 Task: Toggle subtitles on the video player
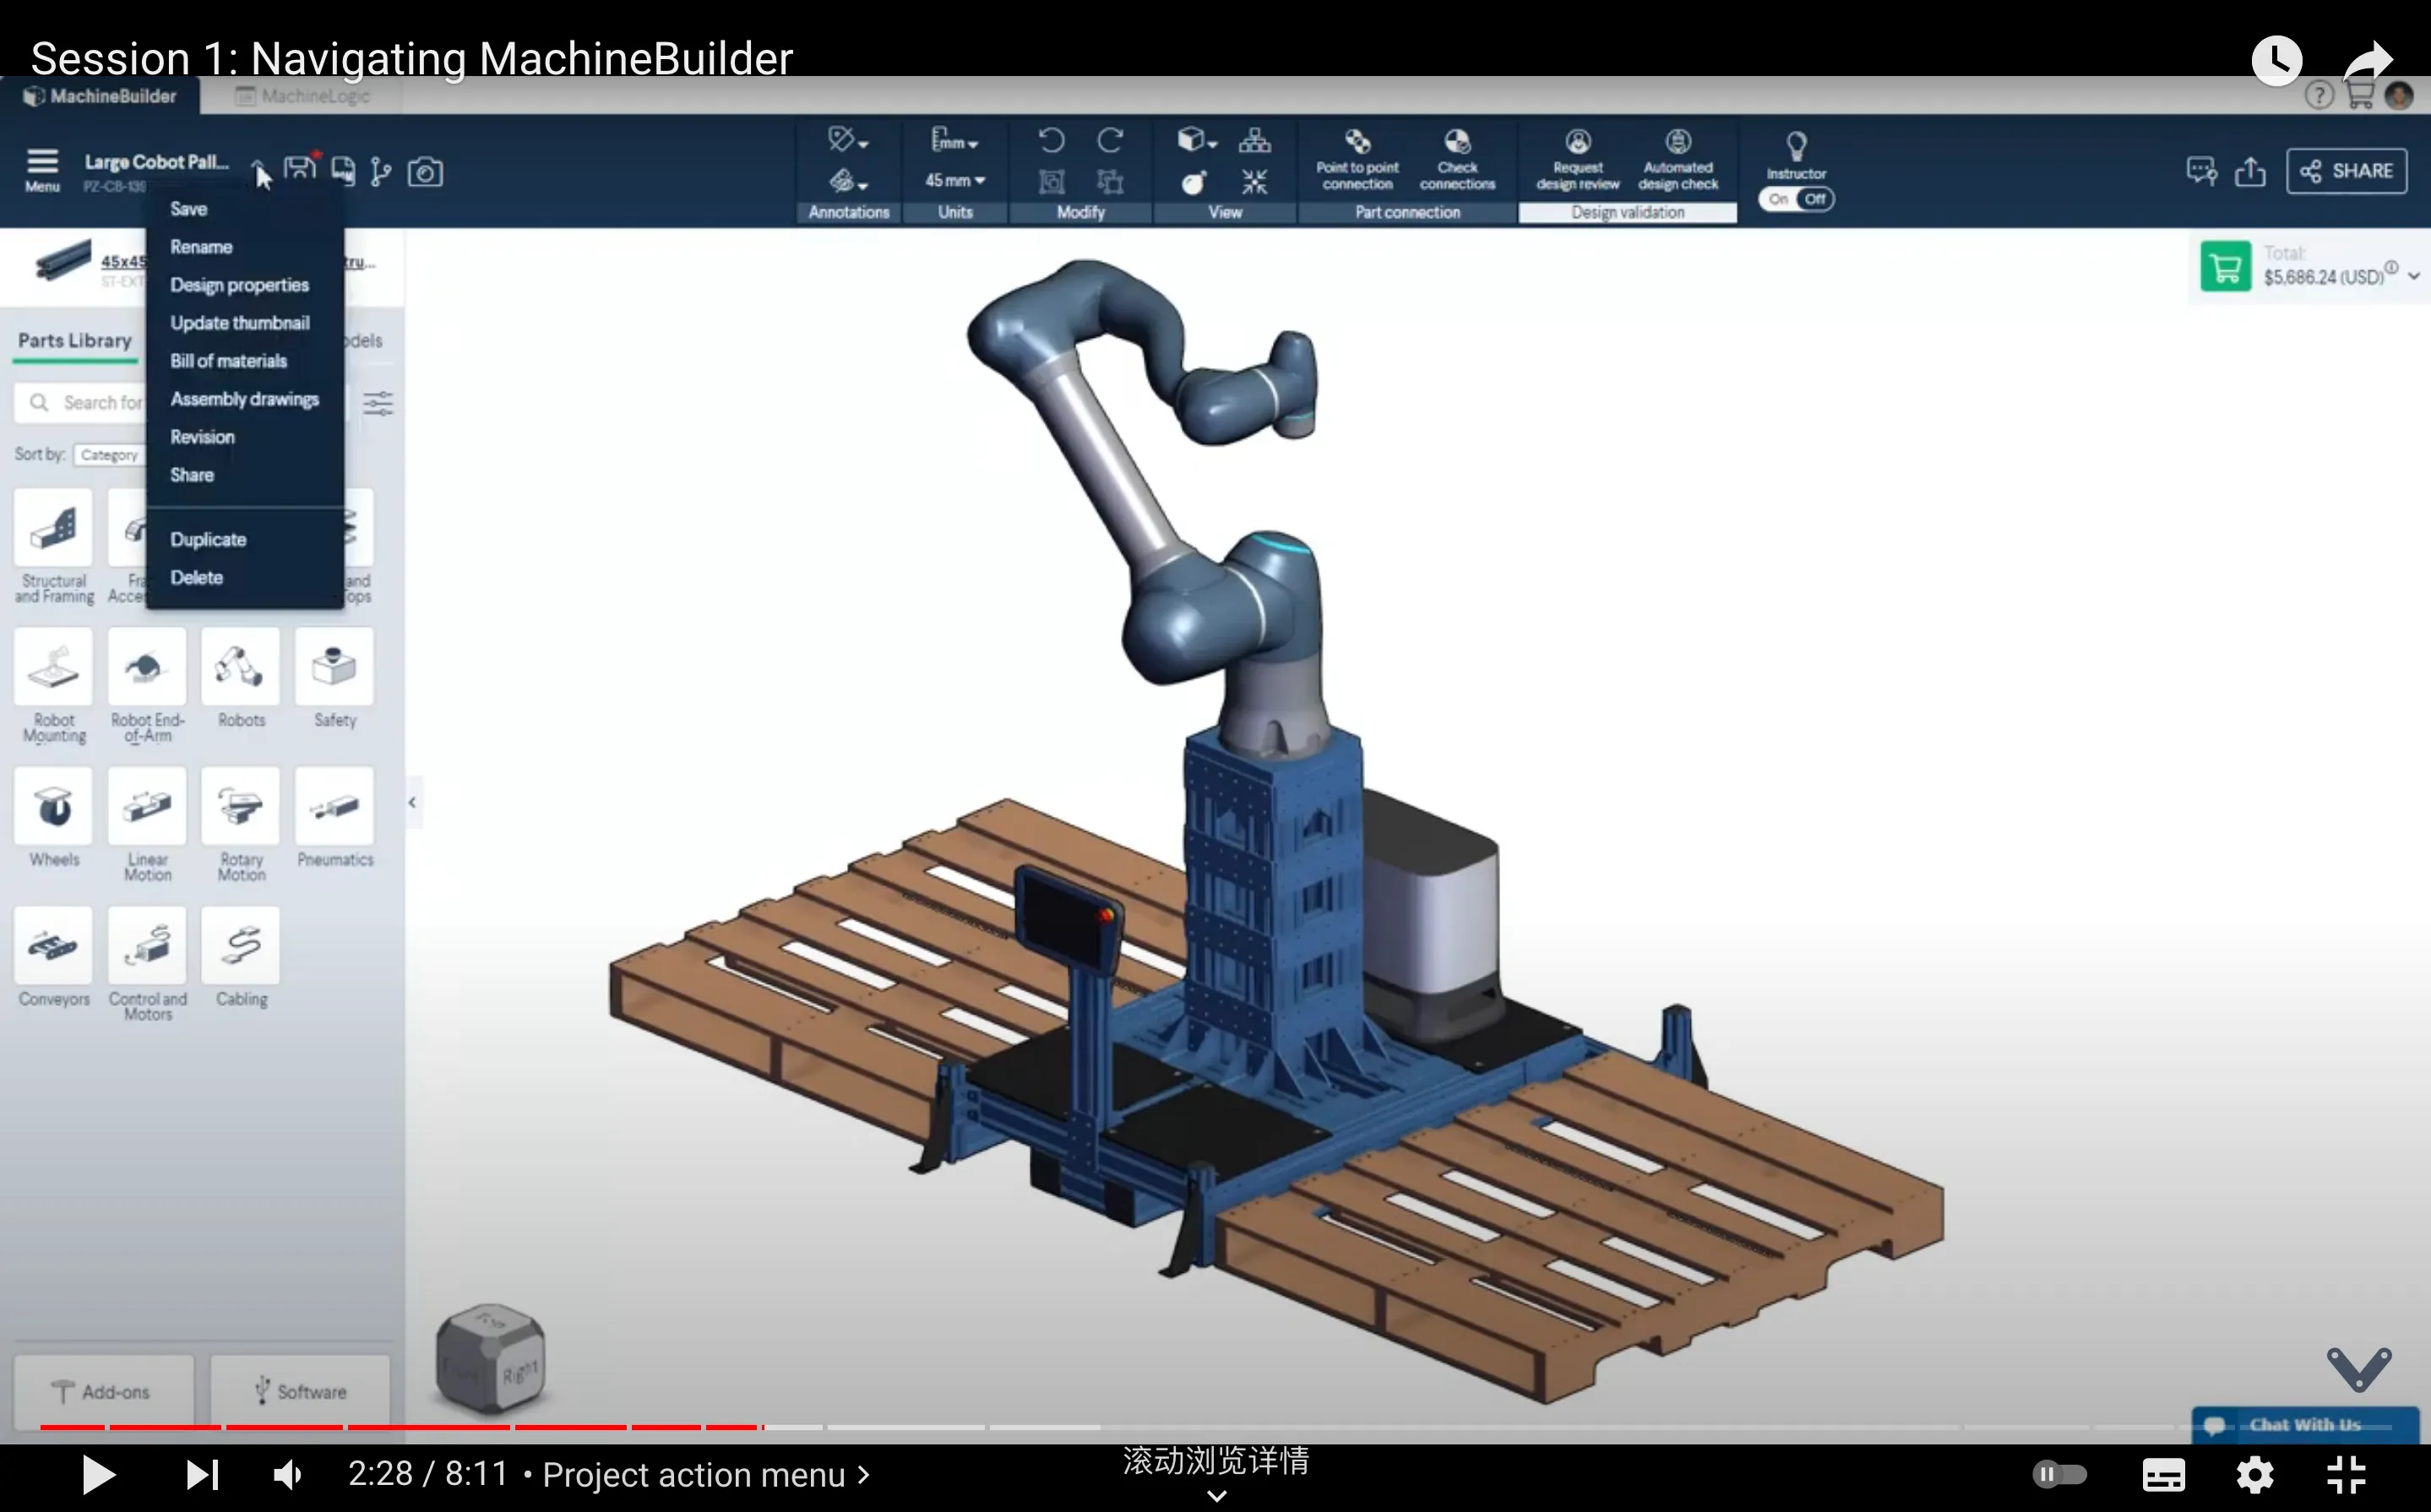click(2163, 1474)
